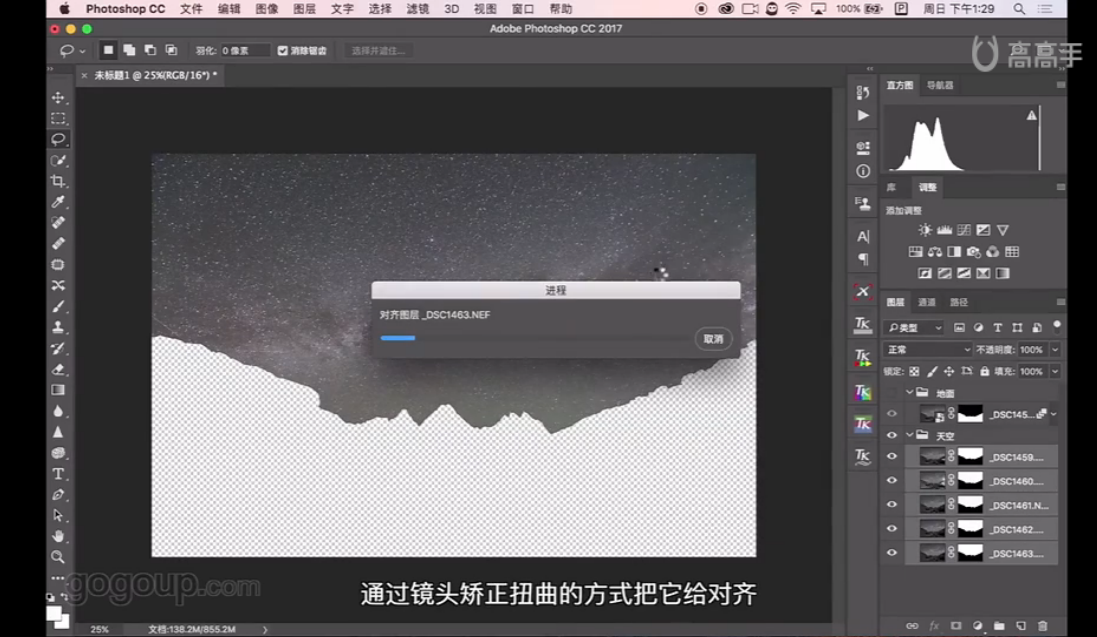Select the Hand tool
This screenshot has height=637, width=1097.
click(59, 536)
